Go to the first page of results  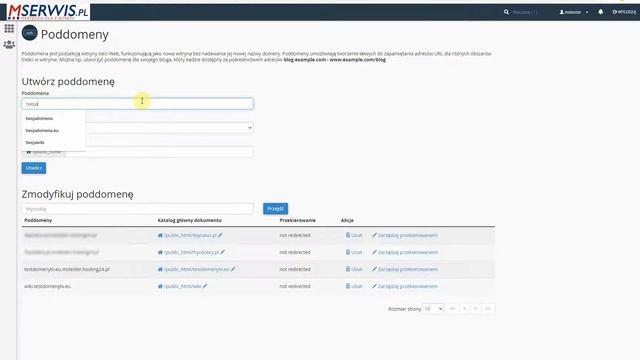(x=452, y=309)
